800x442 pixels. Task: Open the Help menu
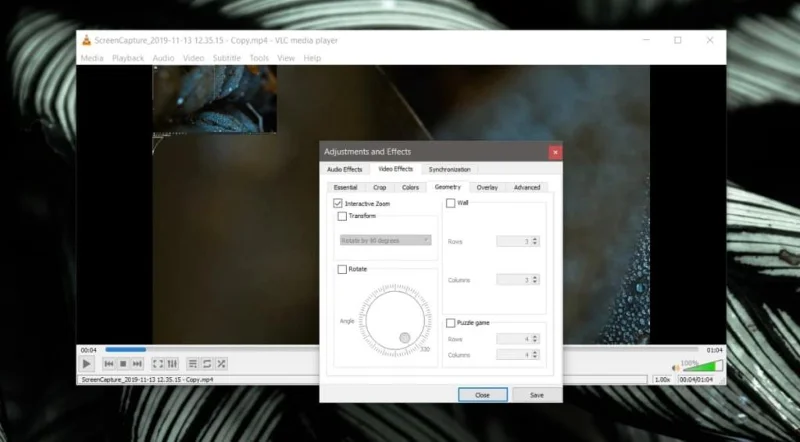(x=312, y=58)
